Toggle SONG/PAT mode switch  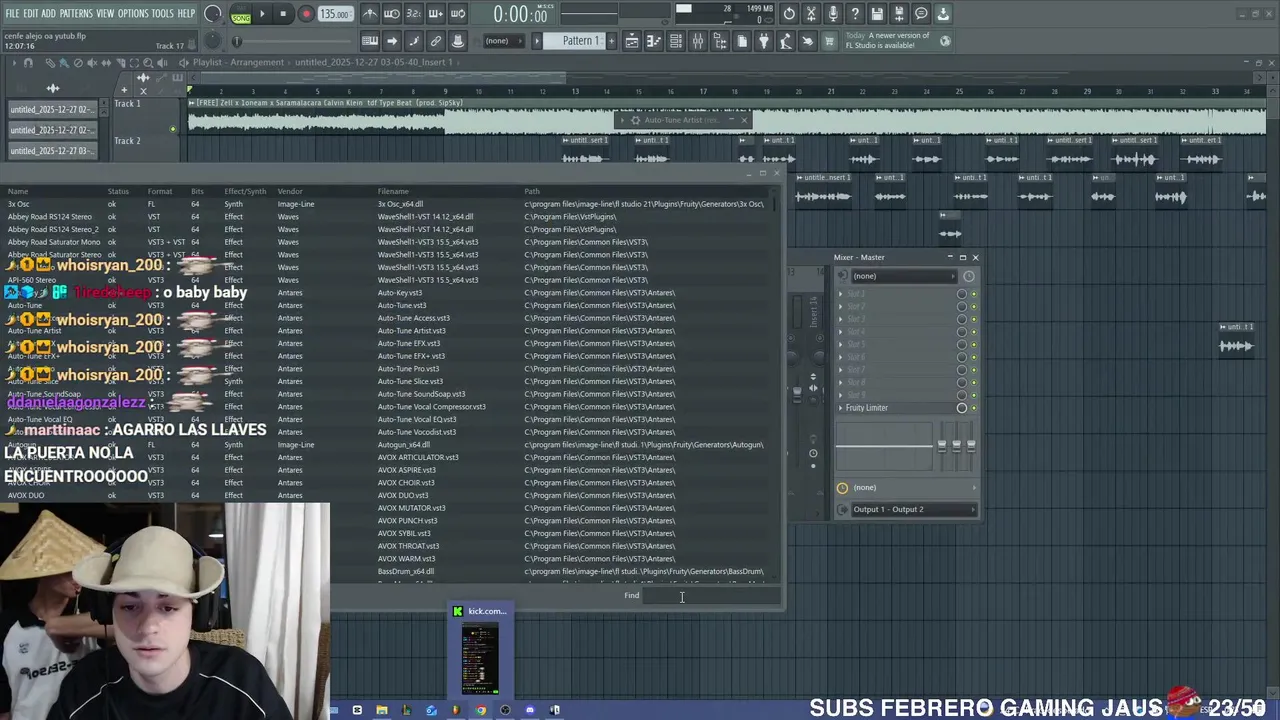tap(241, 14)
